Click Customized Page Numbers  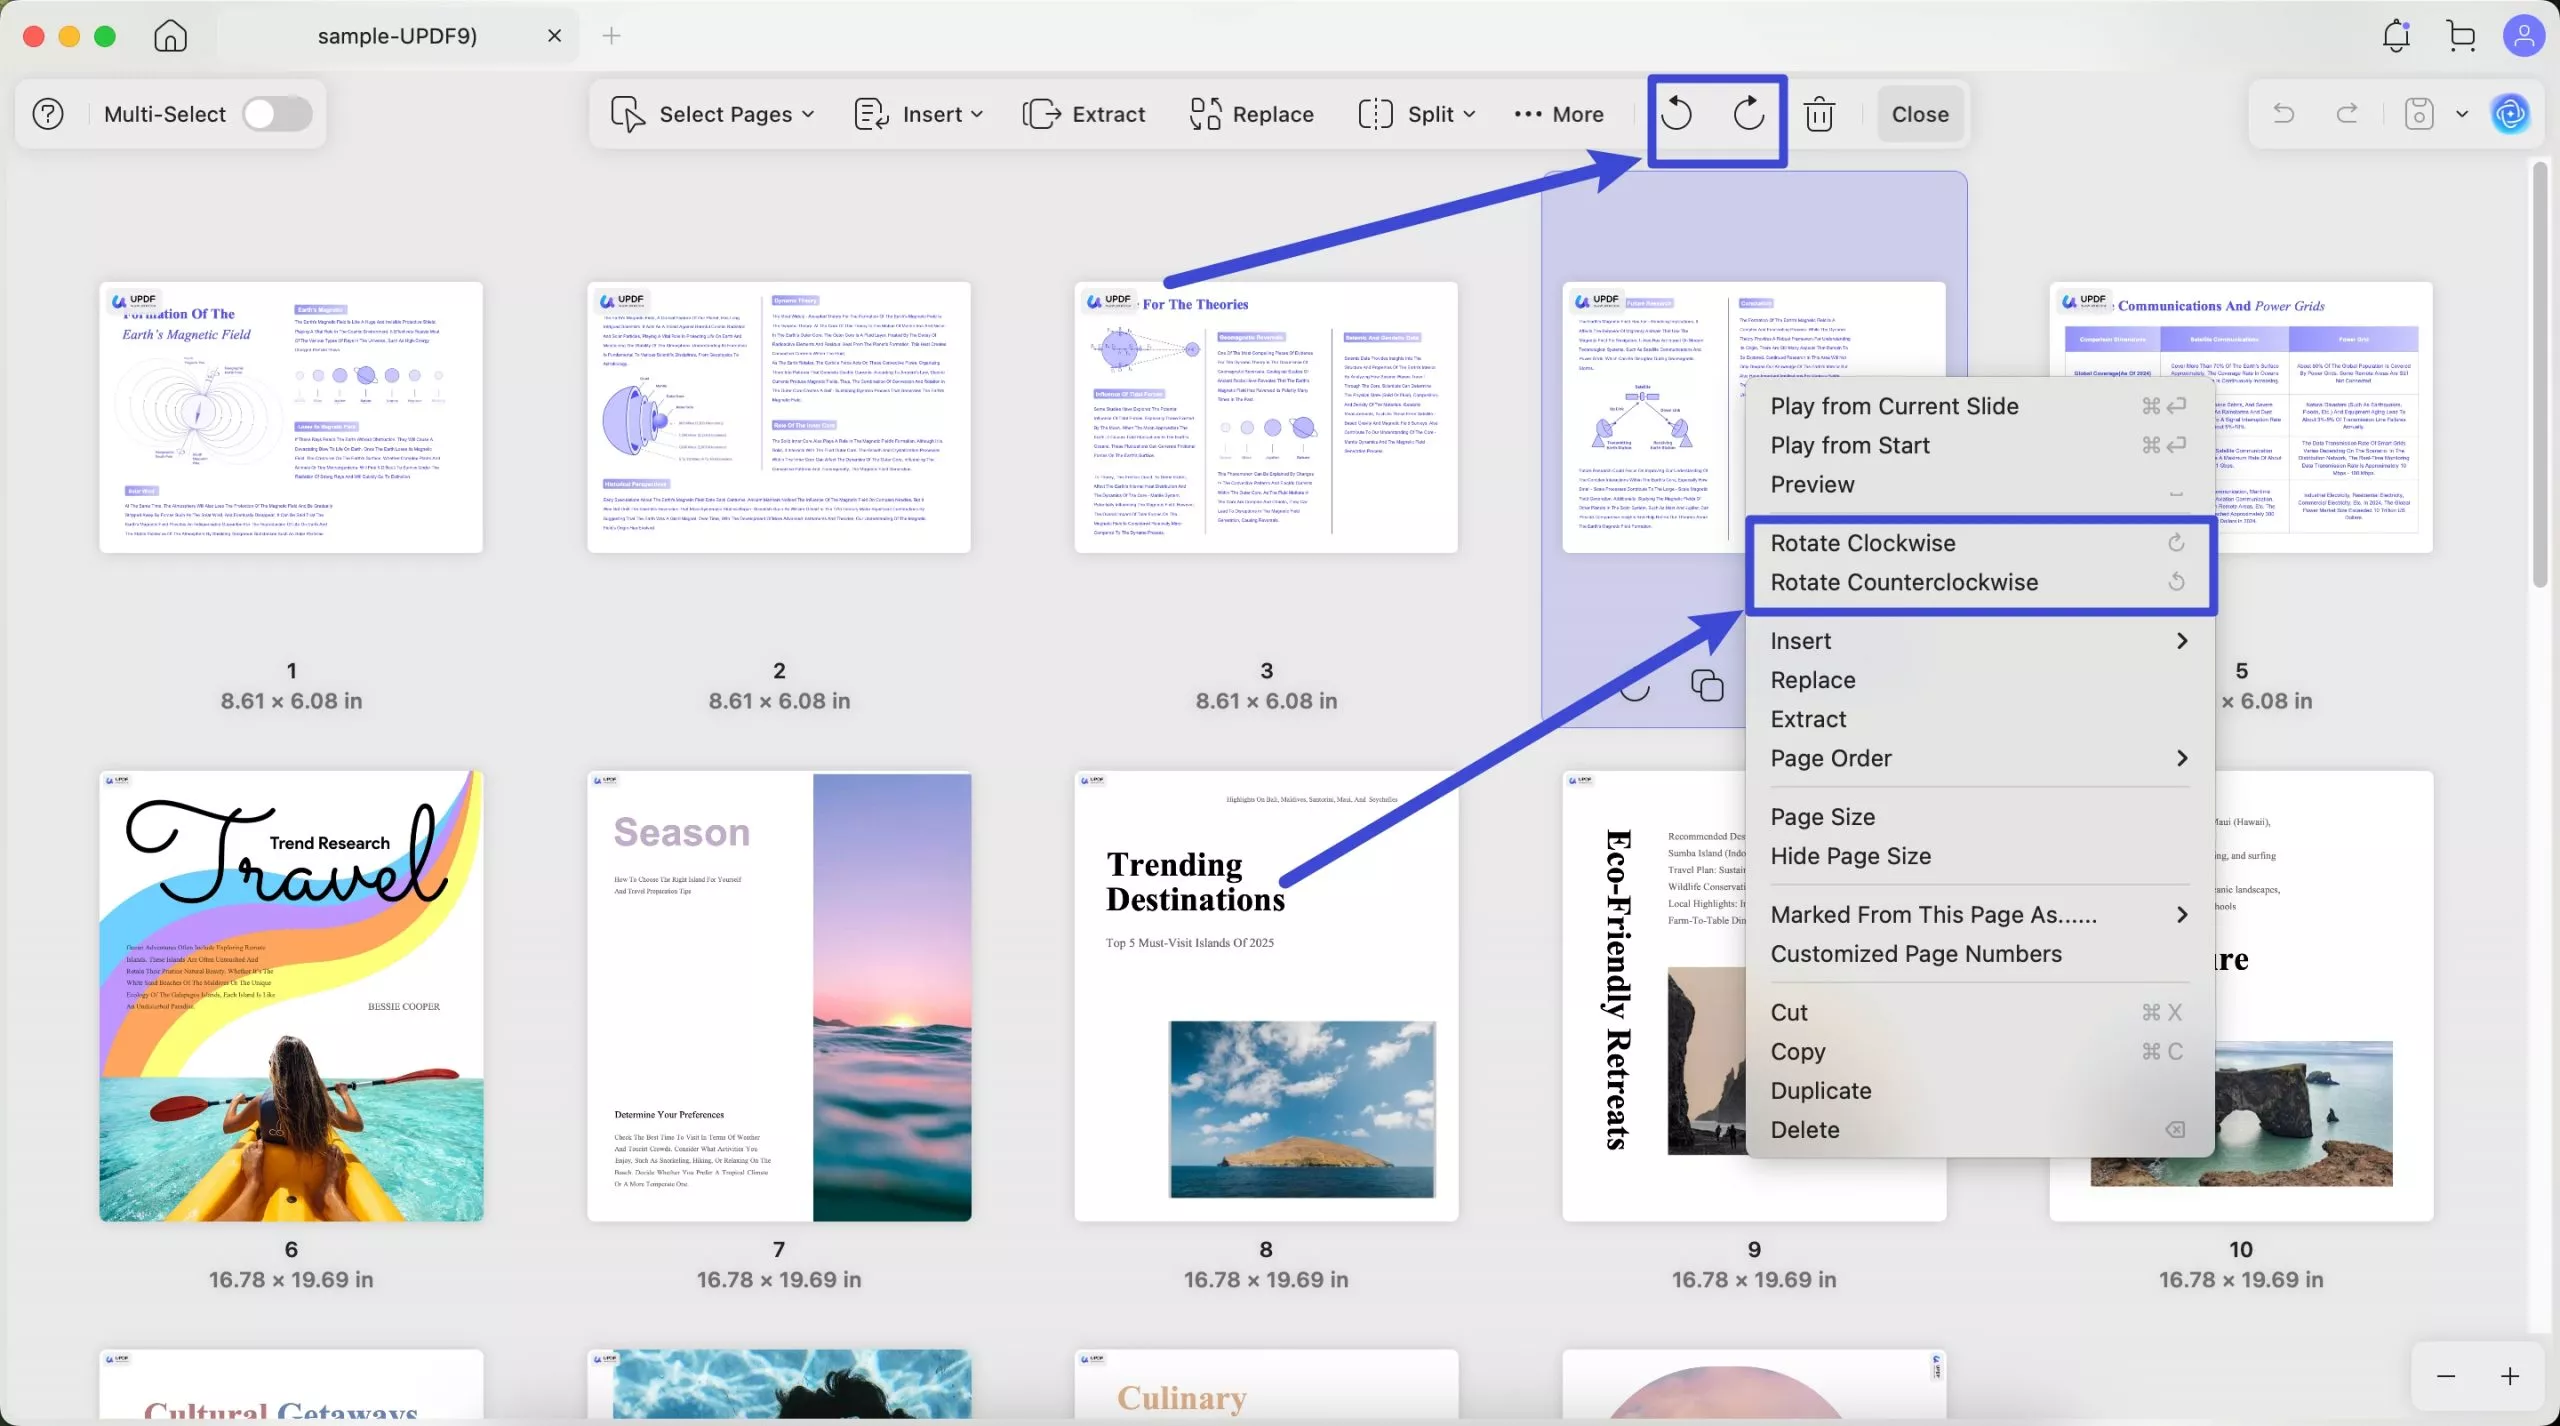point(1916,954)
